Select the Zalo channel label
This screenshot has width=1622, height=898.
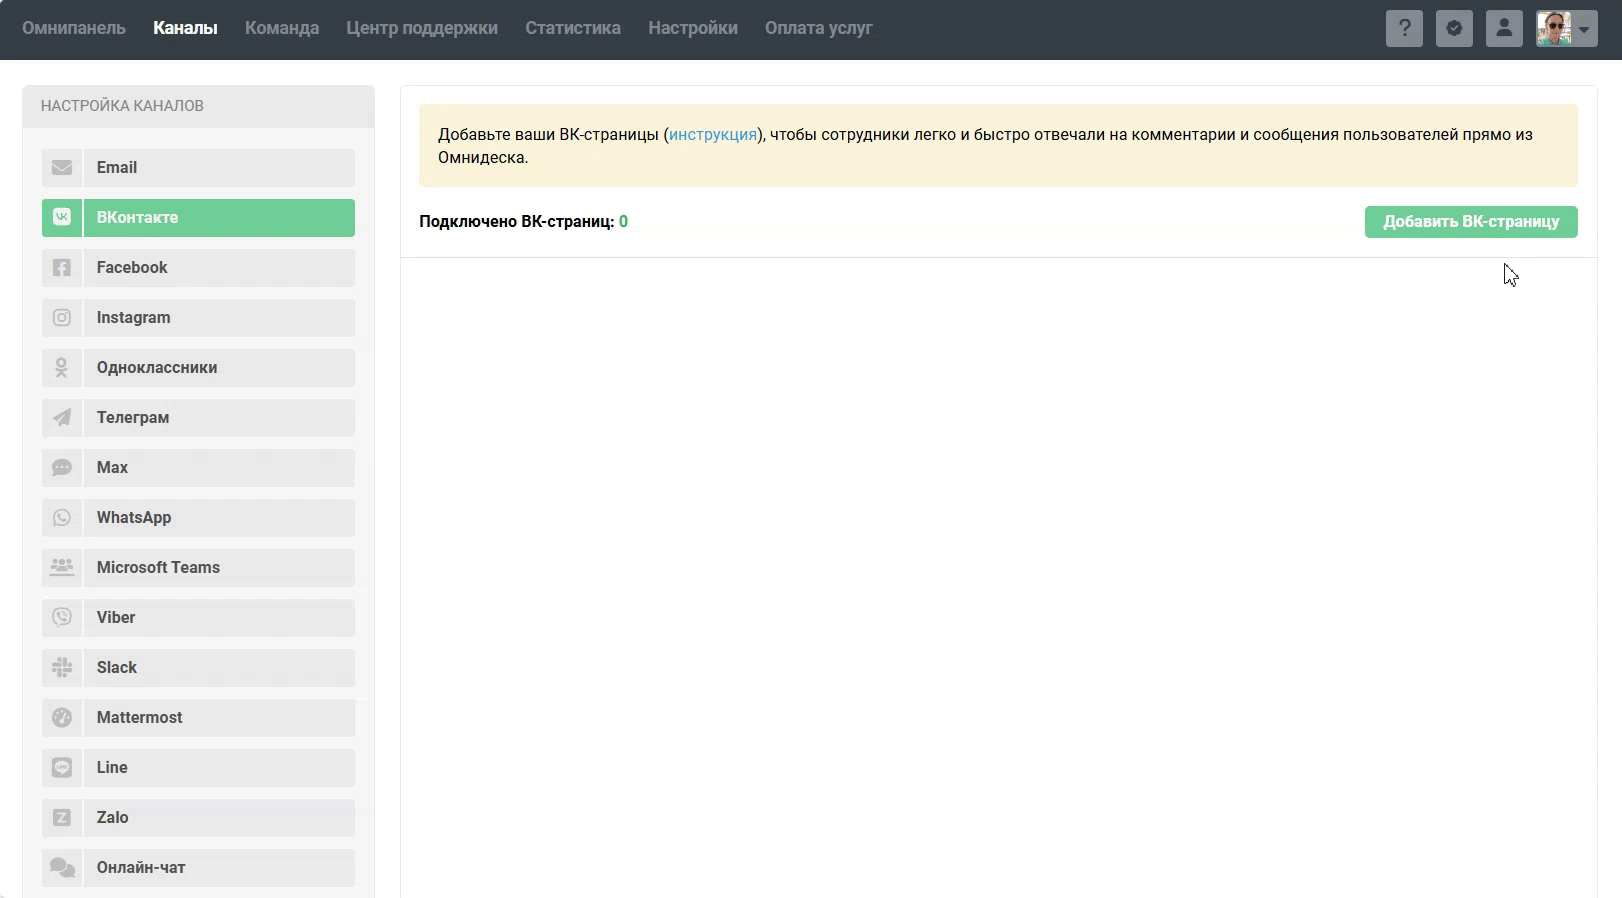[112, 818]
